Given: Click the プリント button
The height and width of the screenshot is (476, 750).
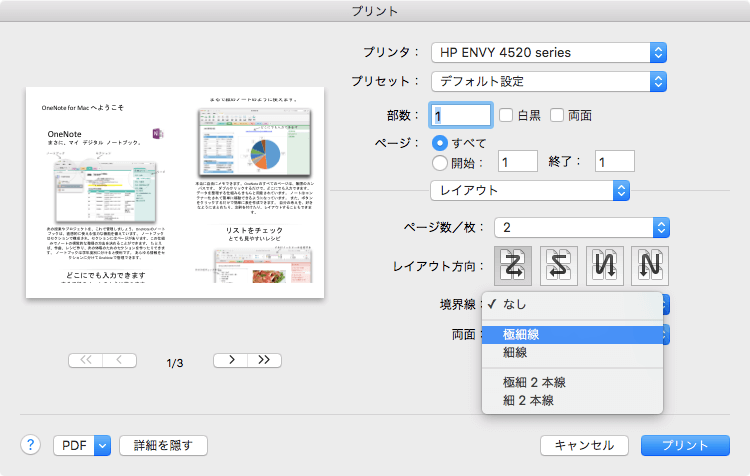Looking at the screenshot, I should [x=685, y=445].
